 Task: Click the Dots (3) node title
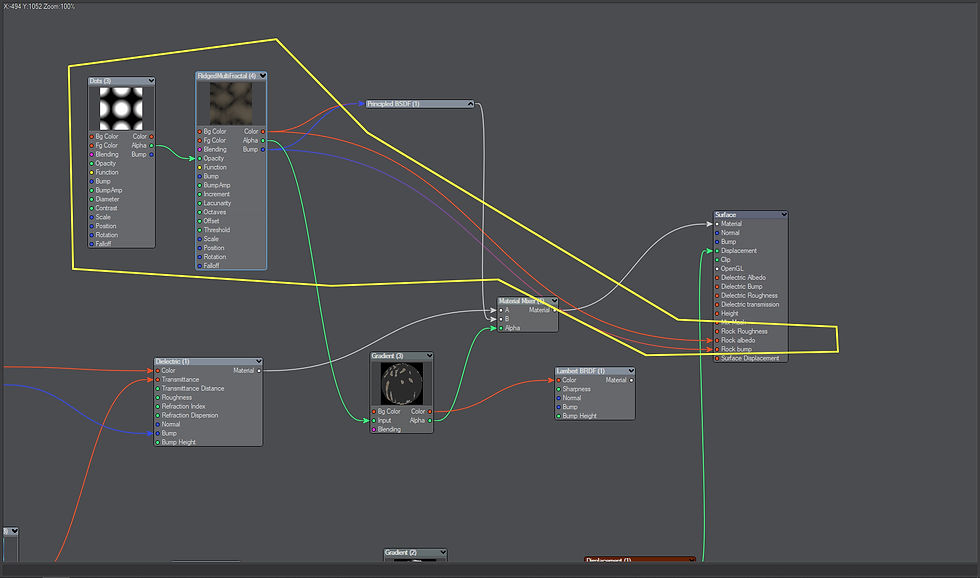(100, 81)
